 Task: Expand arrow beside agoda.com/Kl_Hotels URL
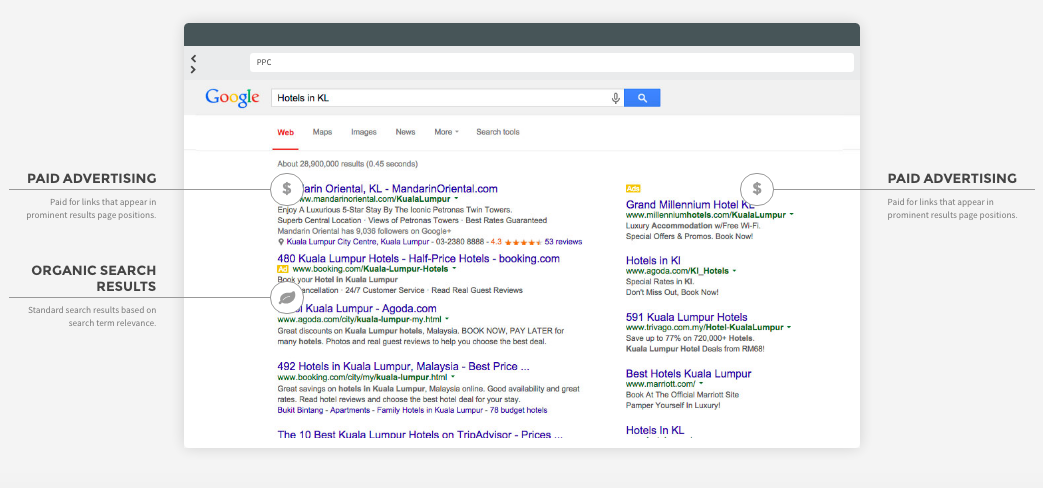(x=734, y=271)
